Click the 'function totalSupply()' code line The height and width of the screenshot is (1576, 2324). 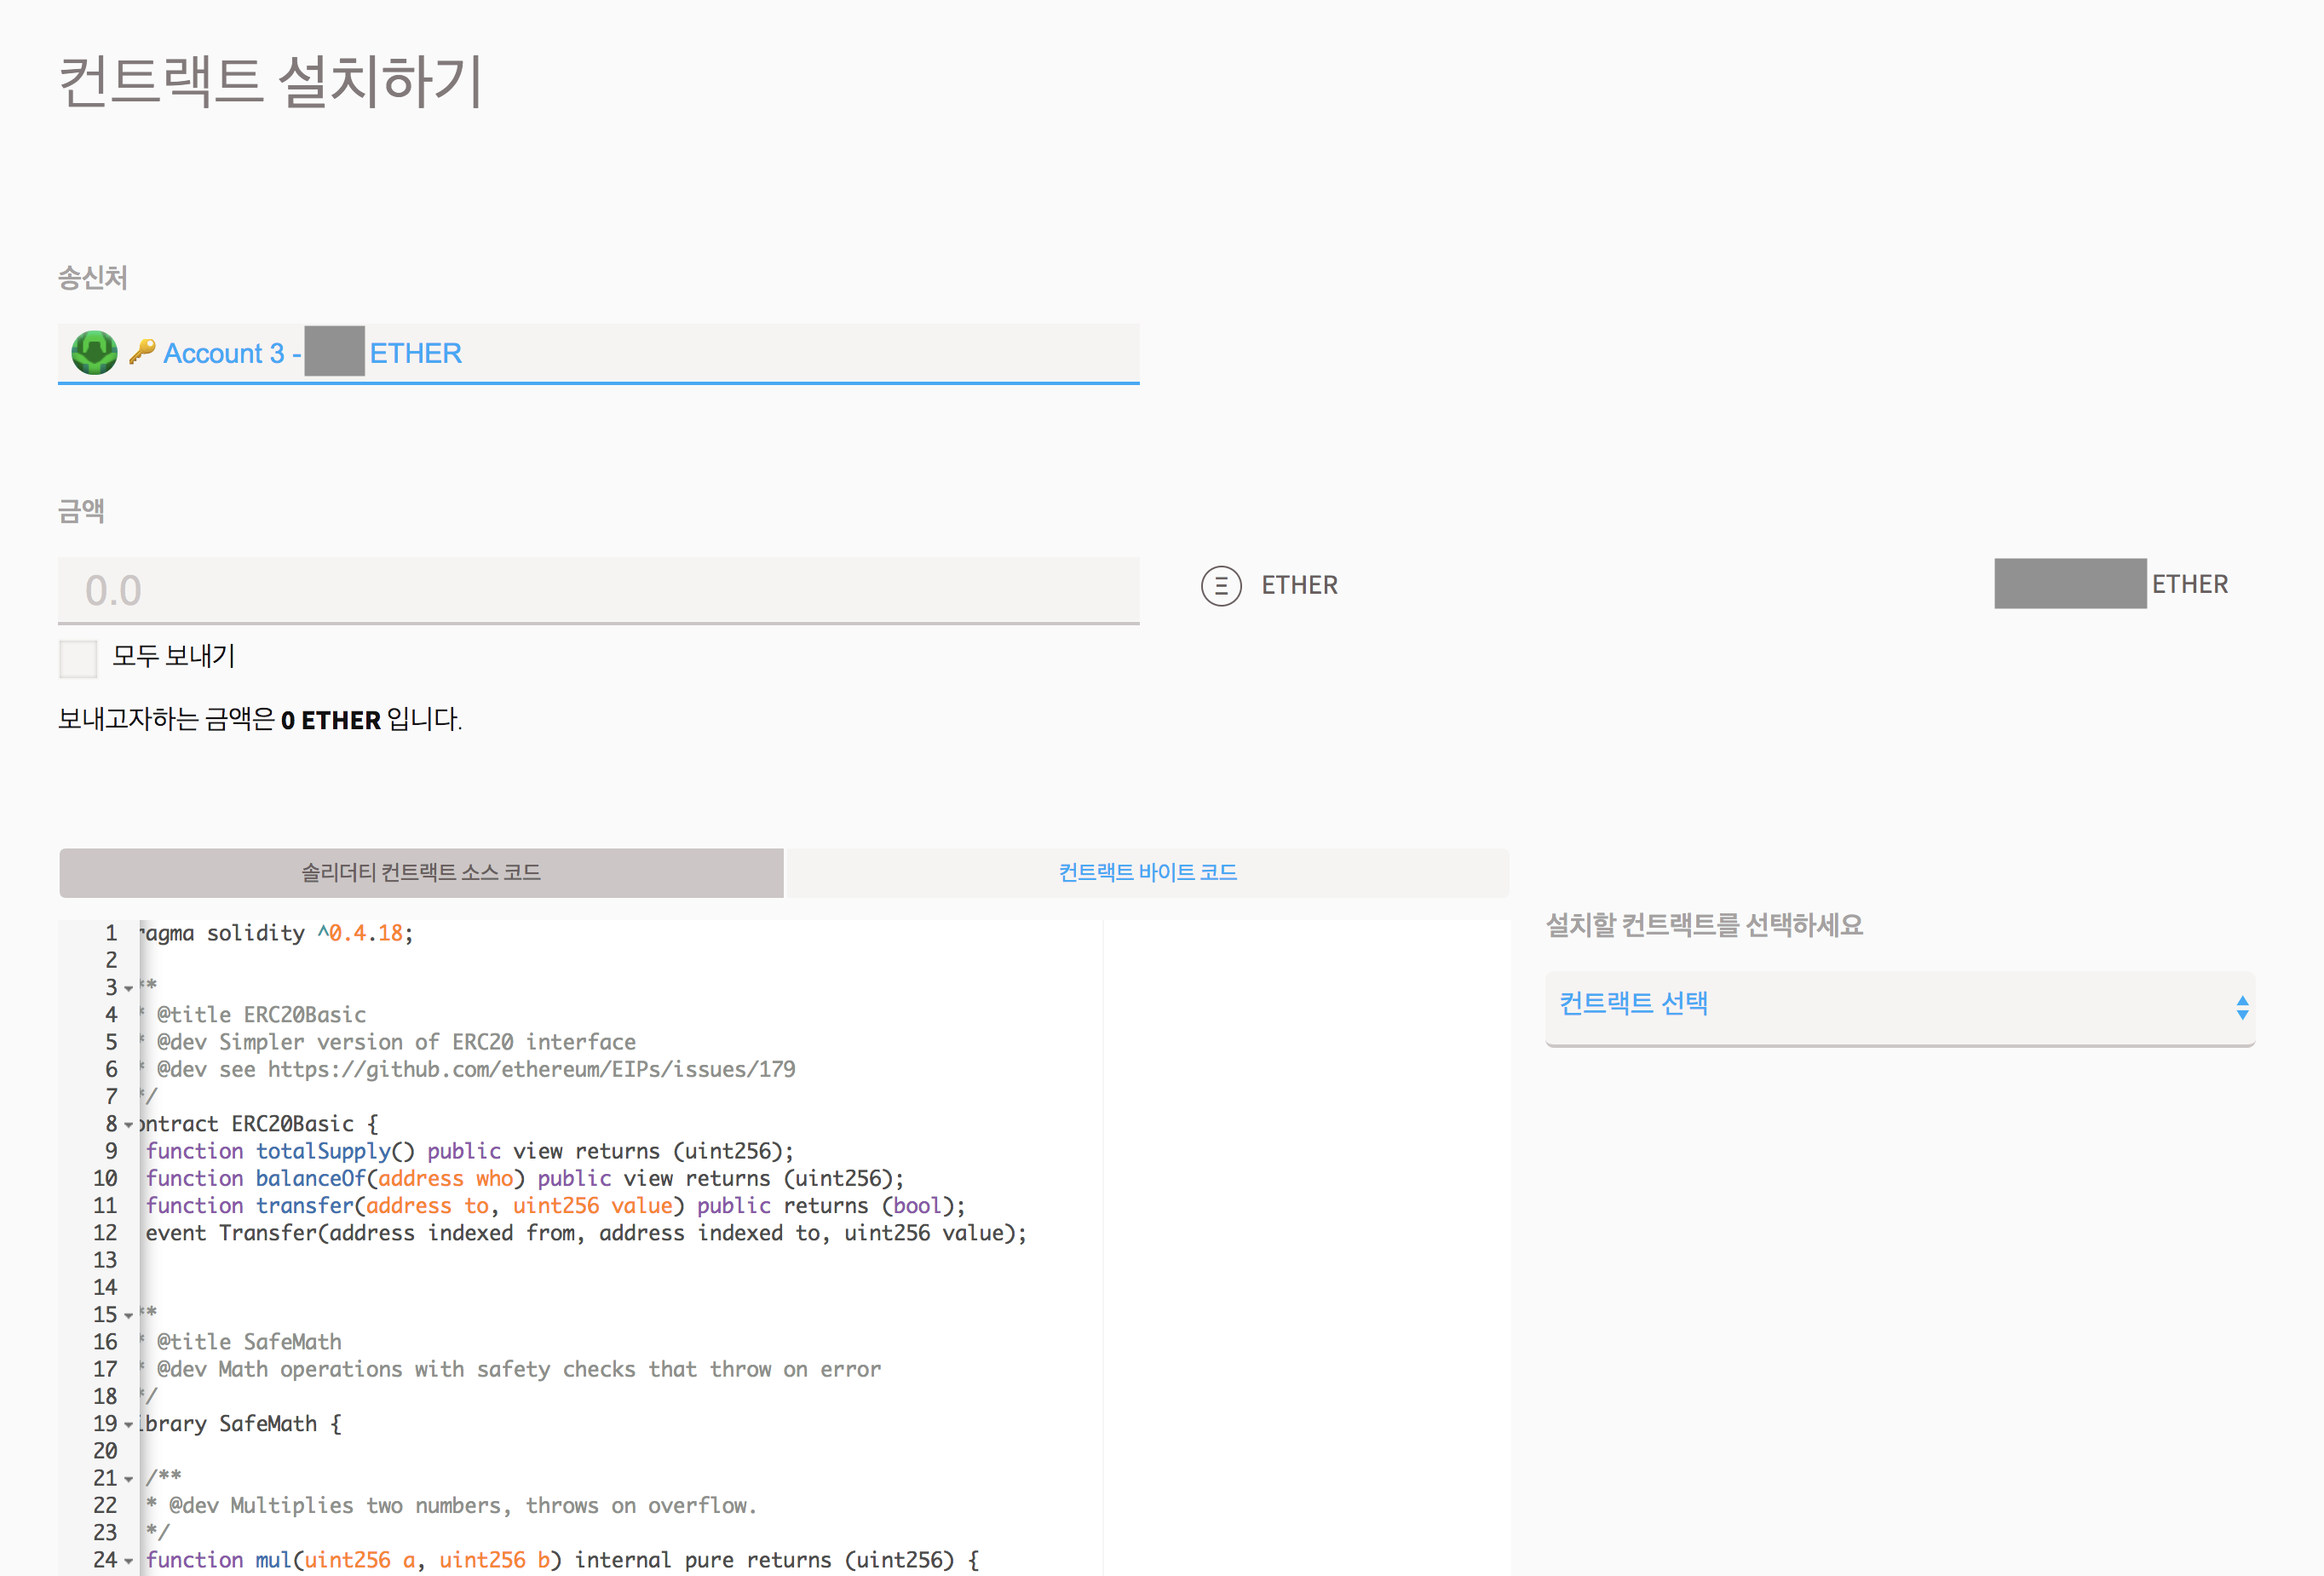coord(469,1151)
